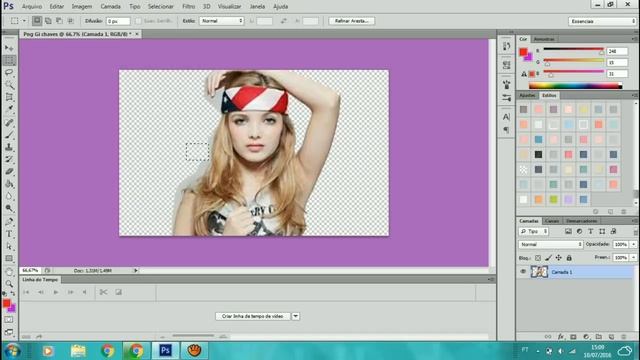Create a new group folder in Camadas panel

pos(599,337)
